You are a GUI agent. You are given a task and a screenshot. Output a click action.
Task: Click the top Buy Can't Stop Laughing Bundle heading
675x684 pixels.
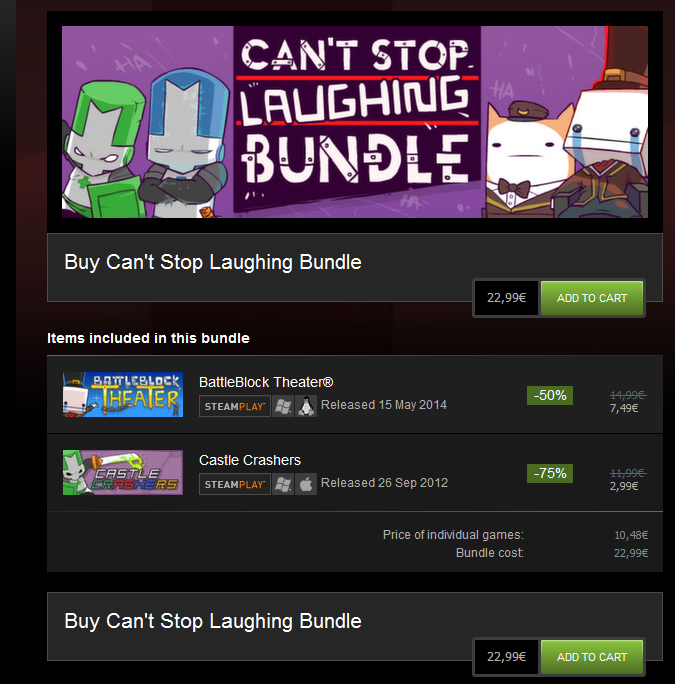[x=213, y=263]
